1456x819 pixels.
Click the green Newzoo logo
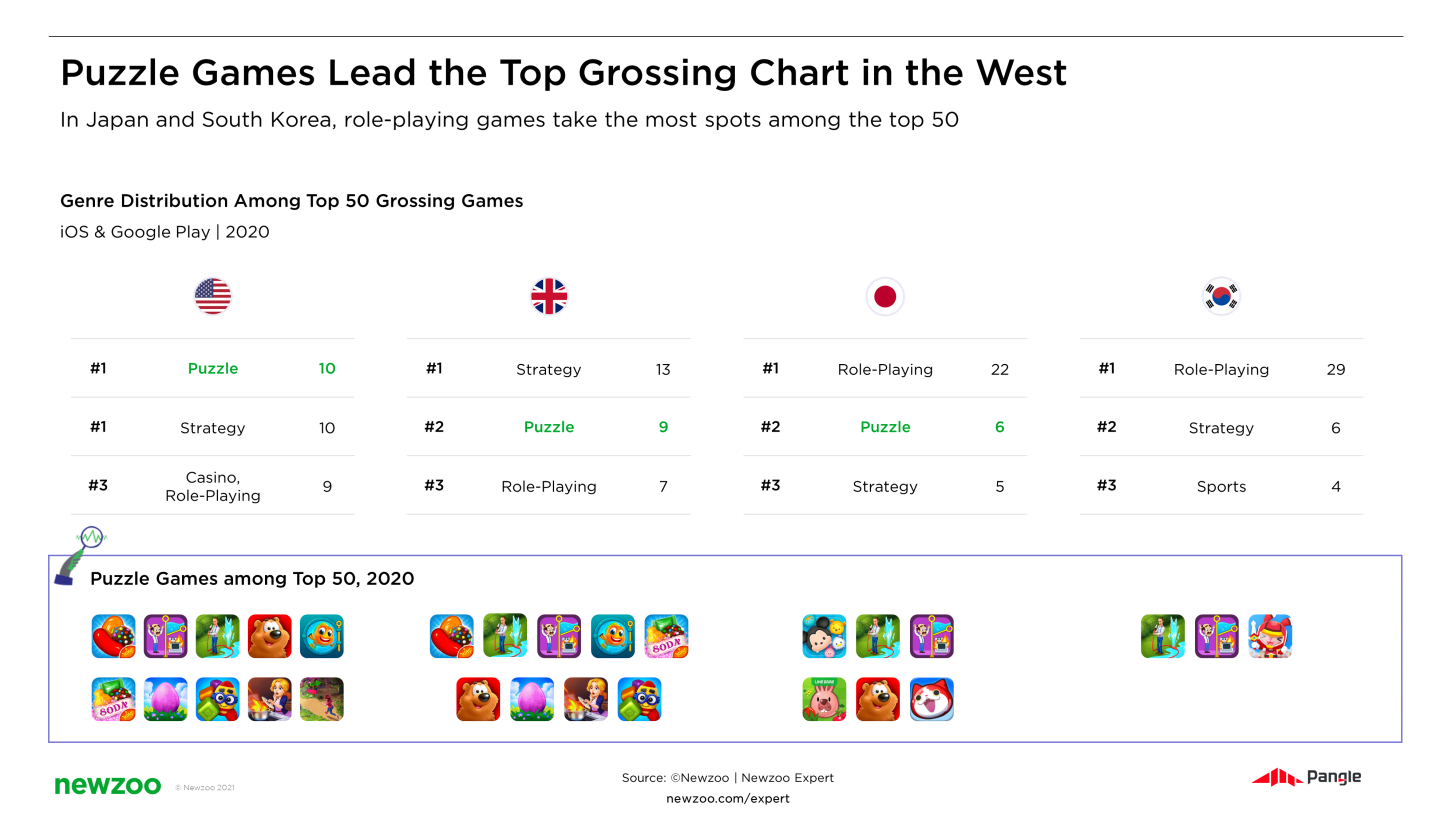click(107, 786)
